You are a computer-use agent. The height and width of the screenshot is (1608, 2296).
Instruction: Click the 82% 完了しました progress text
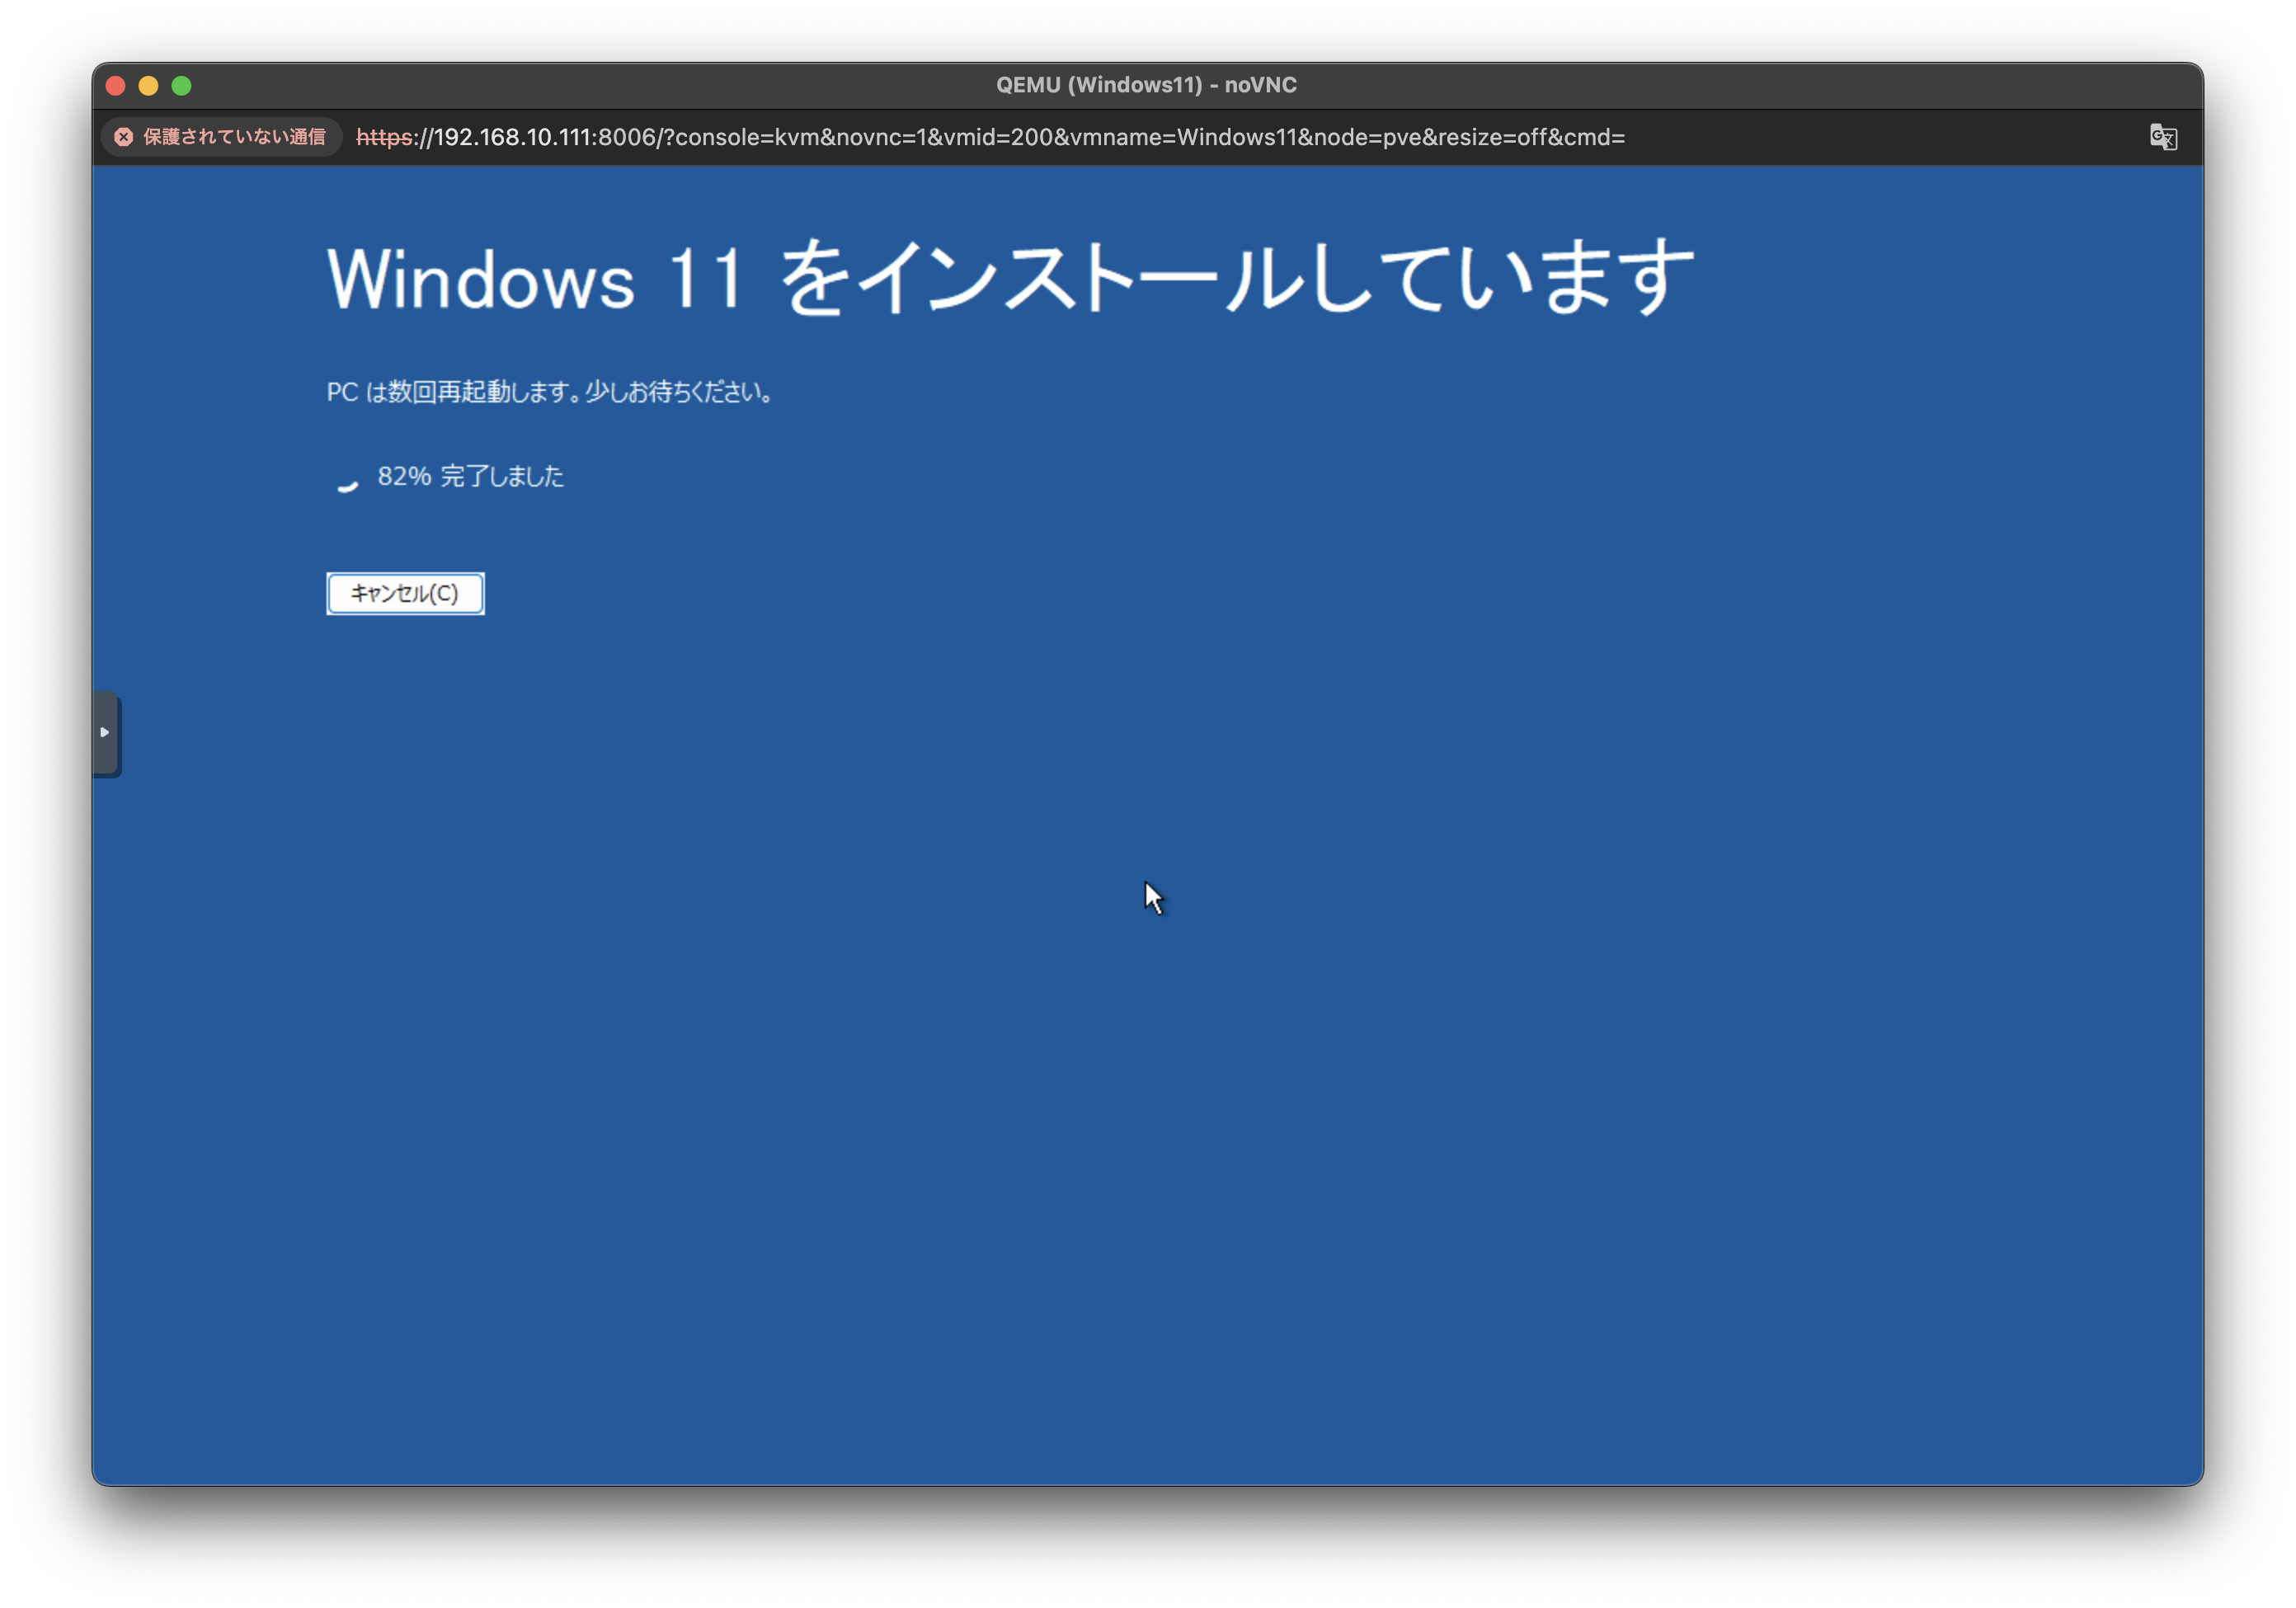click(x=470, y=476)
